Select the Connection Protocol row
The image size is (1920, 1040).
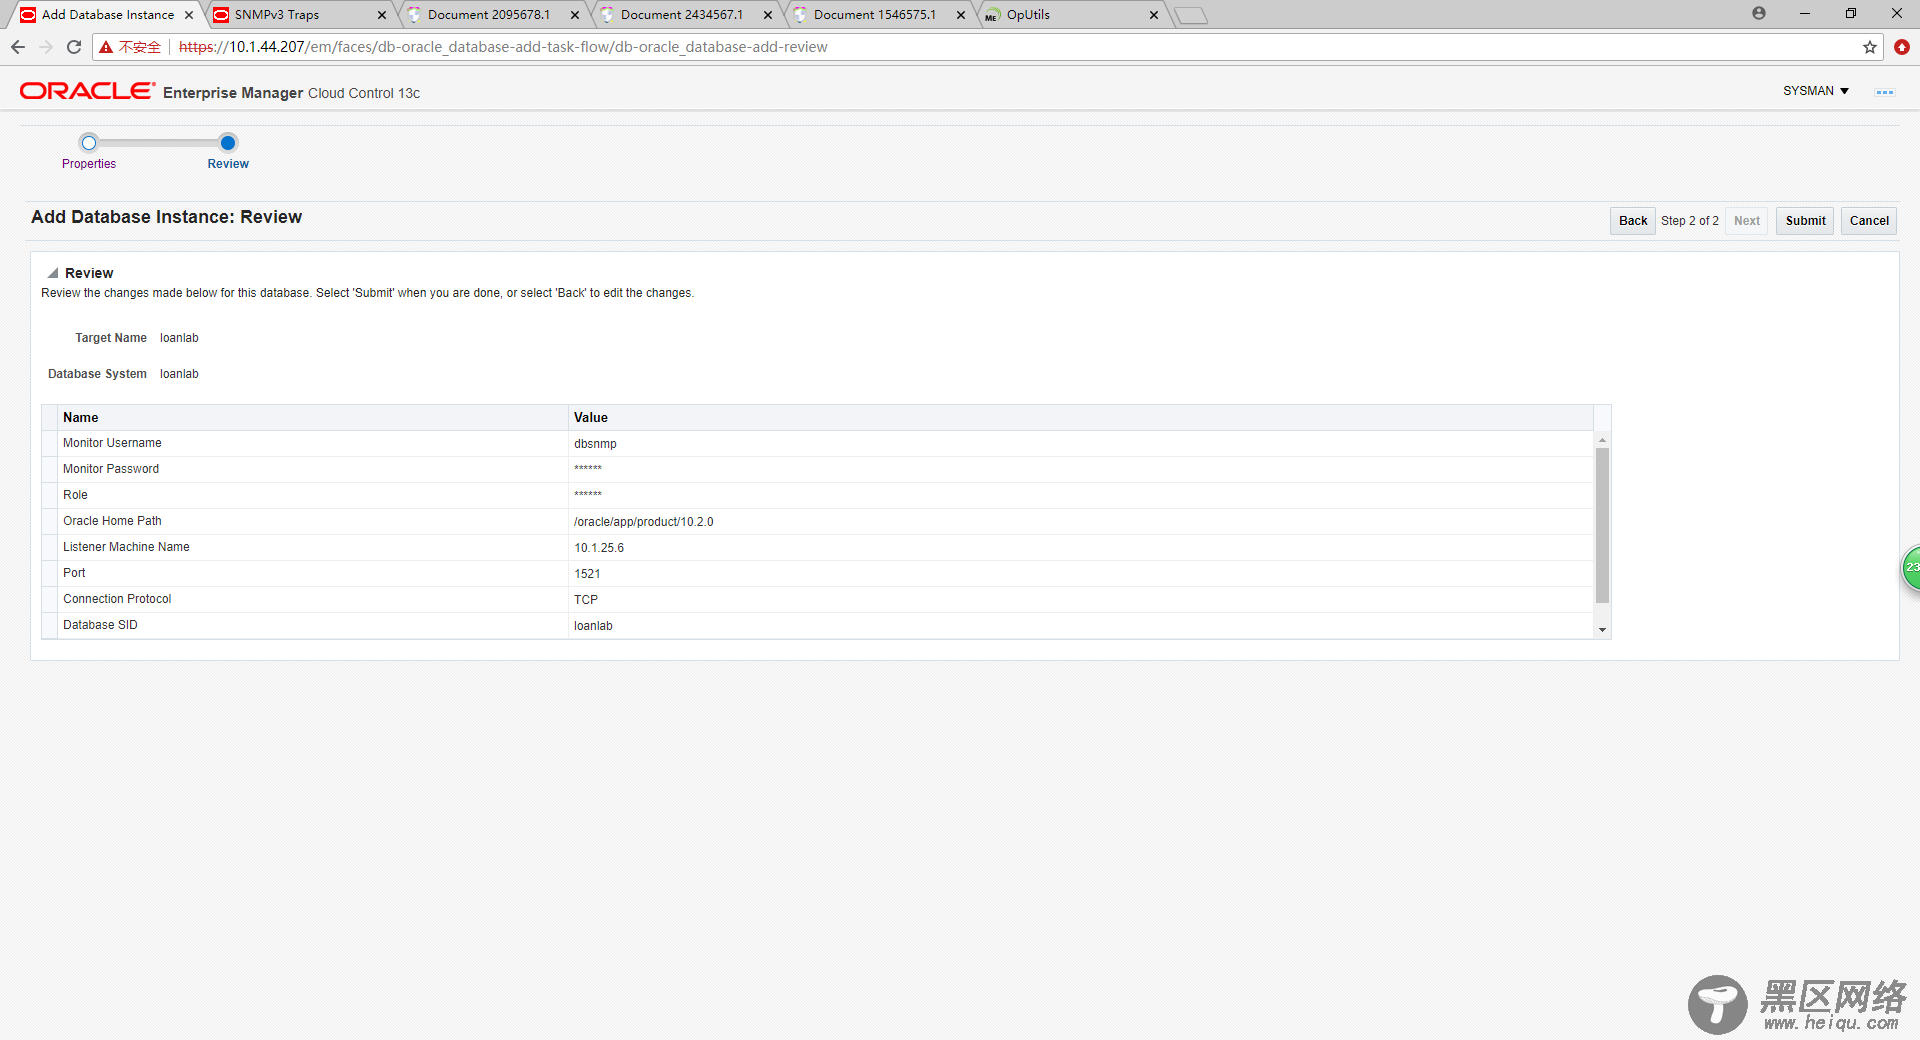point(818,600)
